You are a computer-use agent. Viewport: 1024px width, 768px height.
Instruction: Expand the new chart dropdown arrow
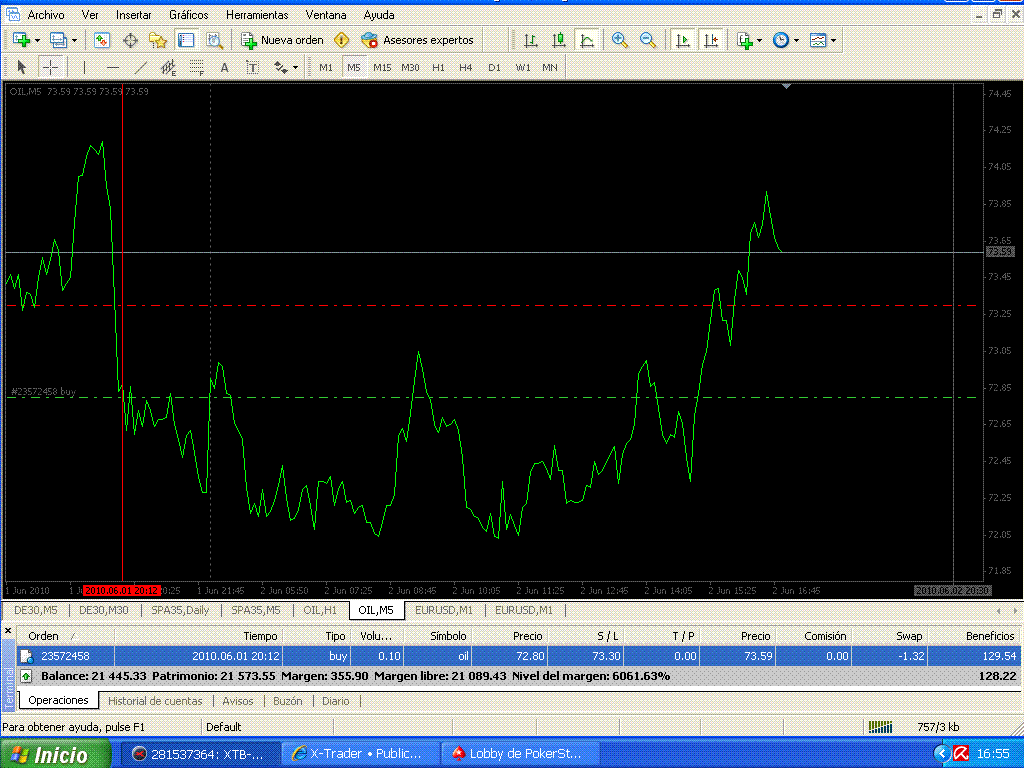37,40
